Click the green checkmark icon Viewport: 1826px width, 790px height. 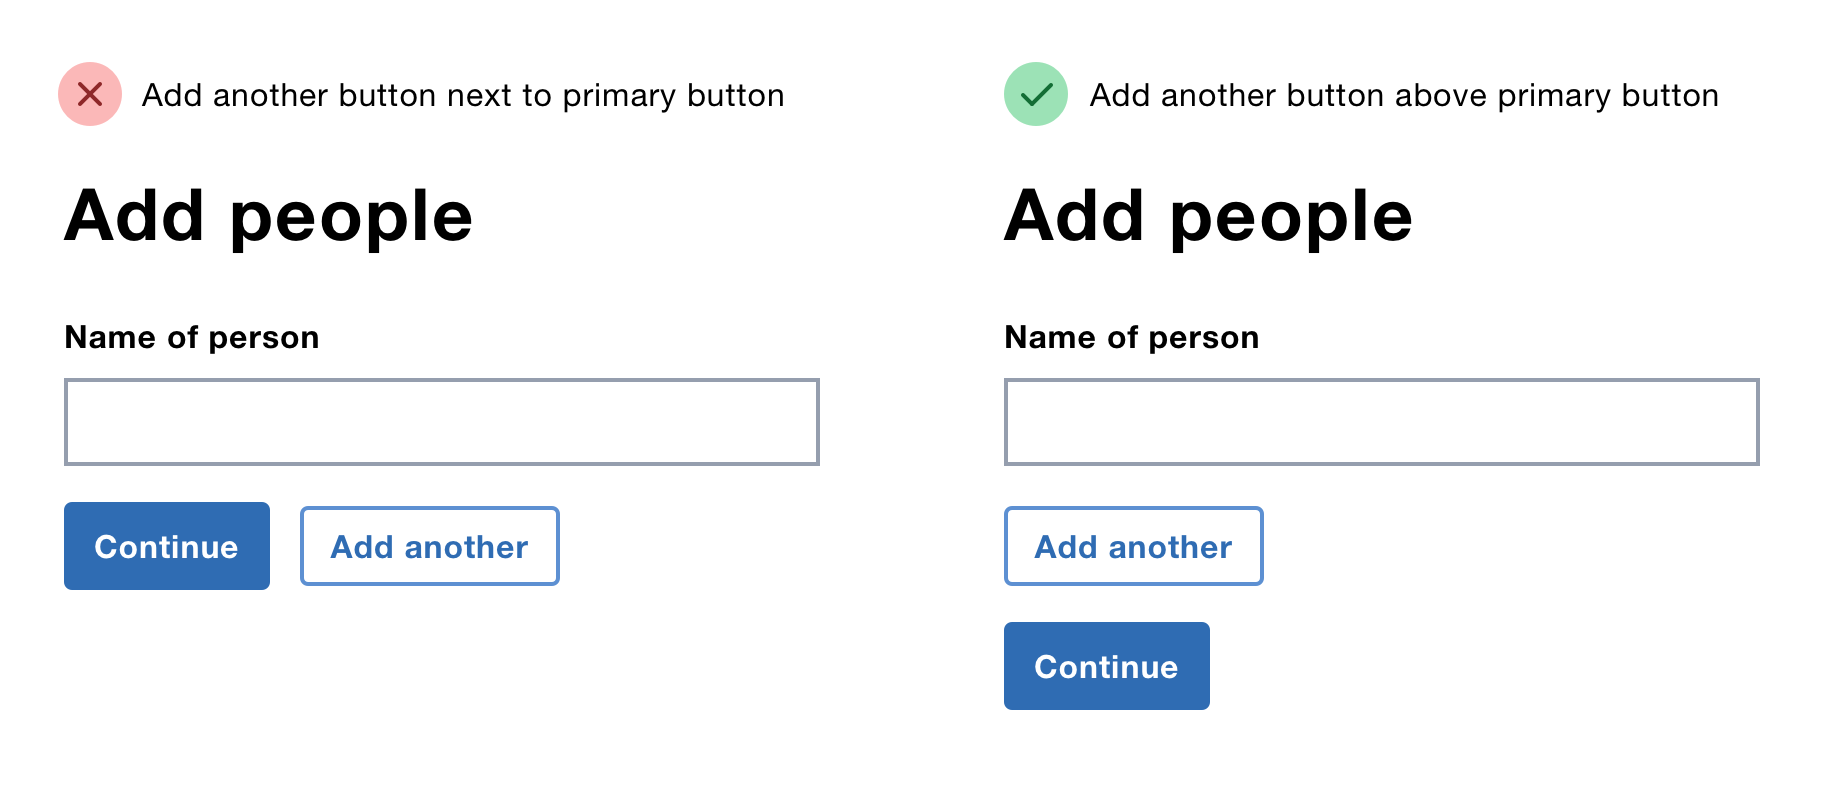[x=1036, y=94]
